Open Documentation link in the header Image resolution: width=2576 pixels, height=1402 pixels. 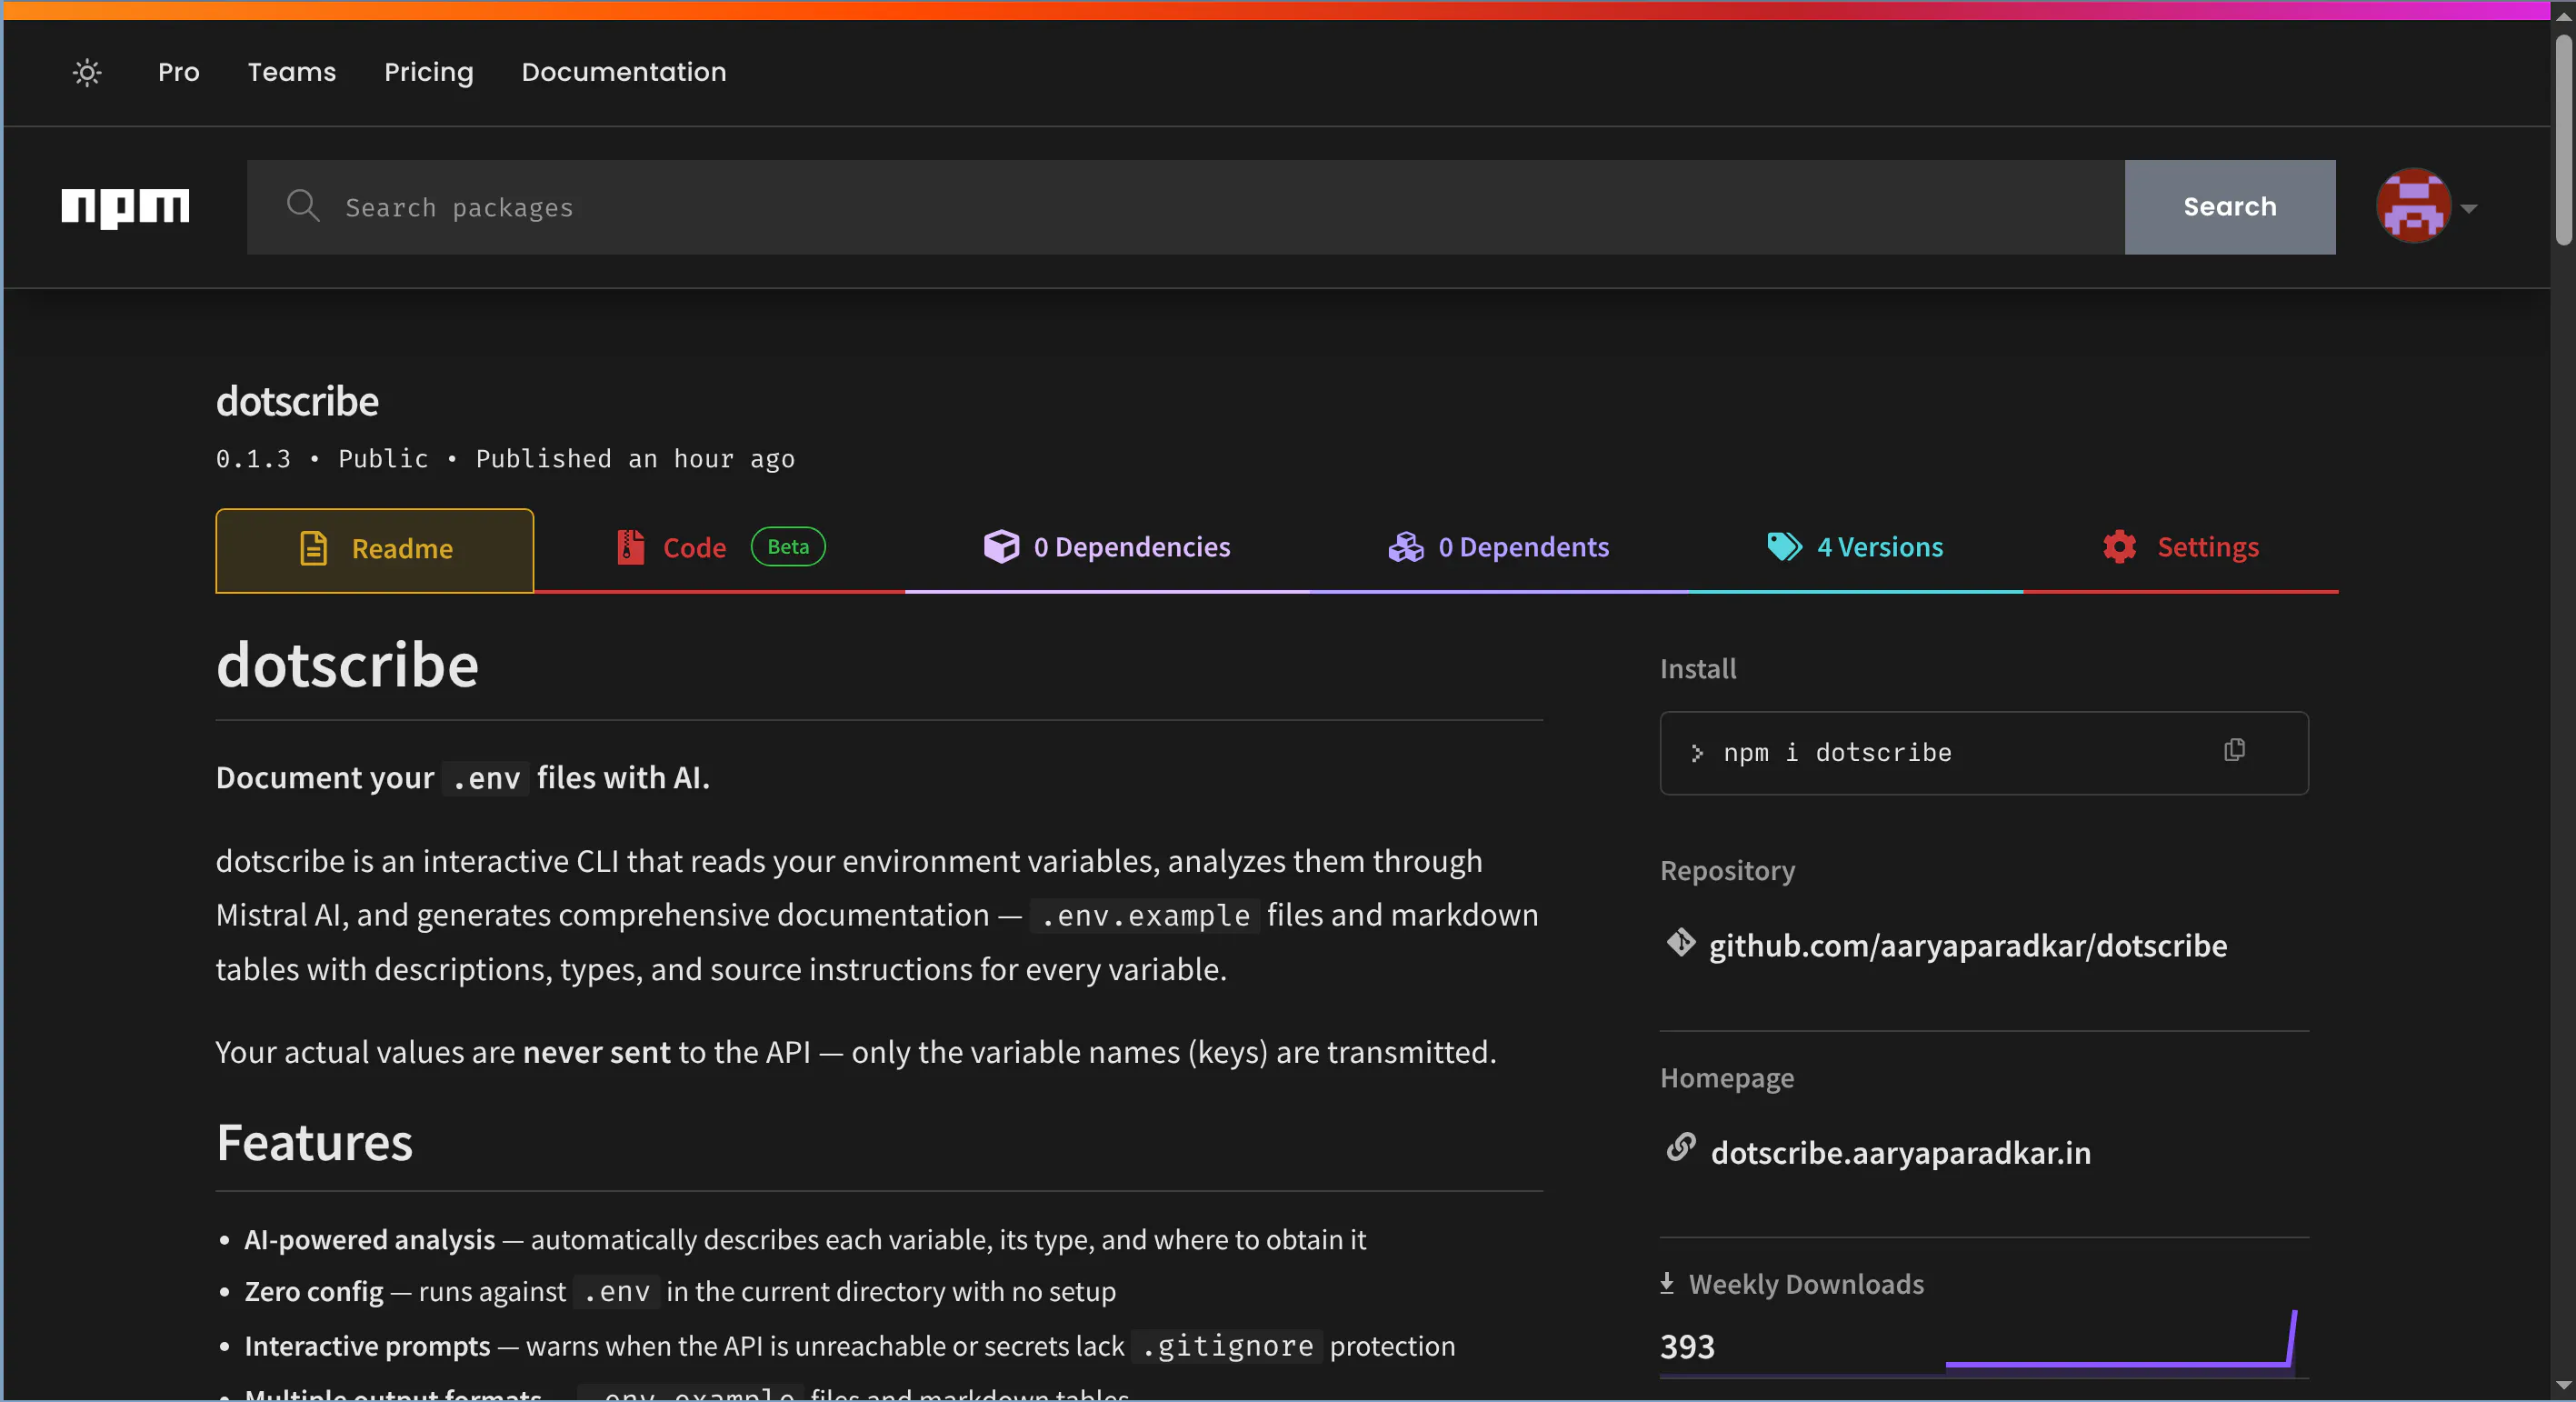[624, 72]
